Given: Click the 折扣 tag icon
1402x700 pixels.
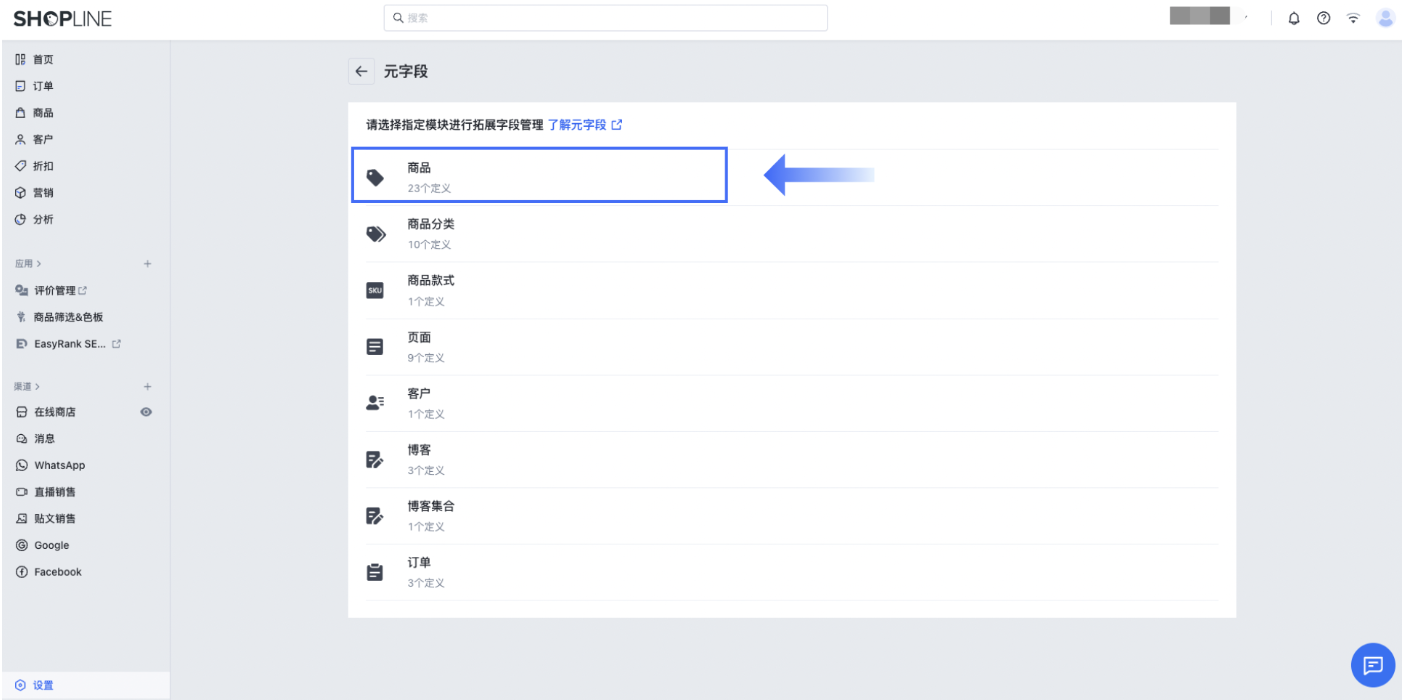Looking at the screenshot, I should click(21, 166).
